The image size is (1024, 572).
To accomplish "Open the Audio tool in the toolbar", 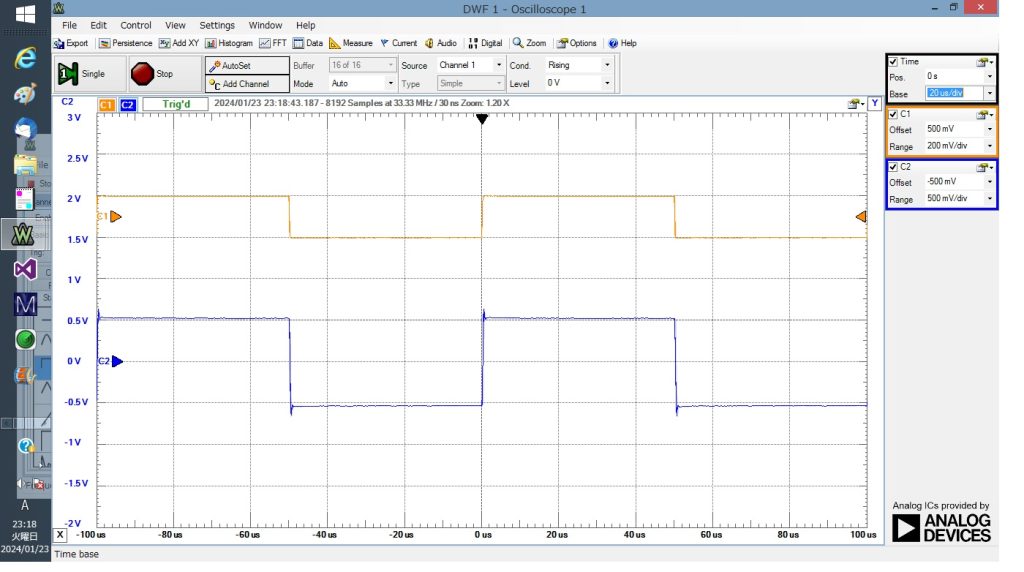I will [x=441, y=43].
